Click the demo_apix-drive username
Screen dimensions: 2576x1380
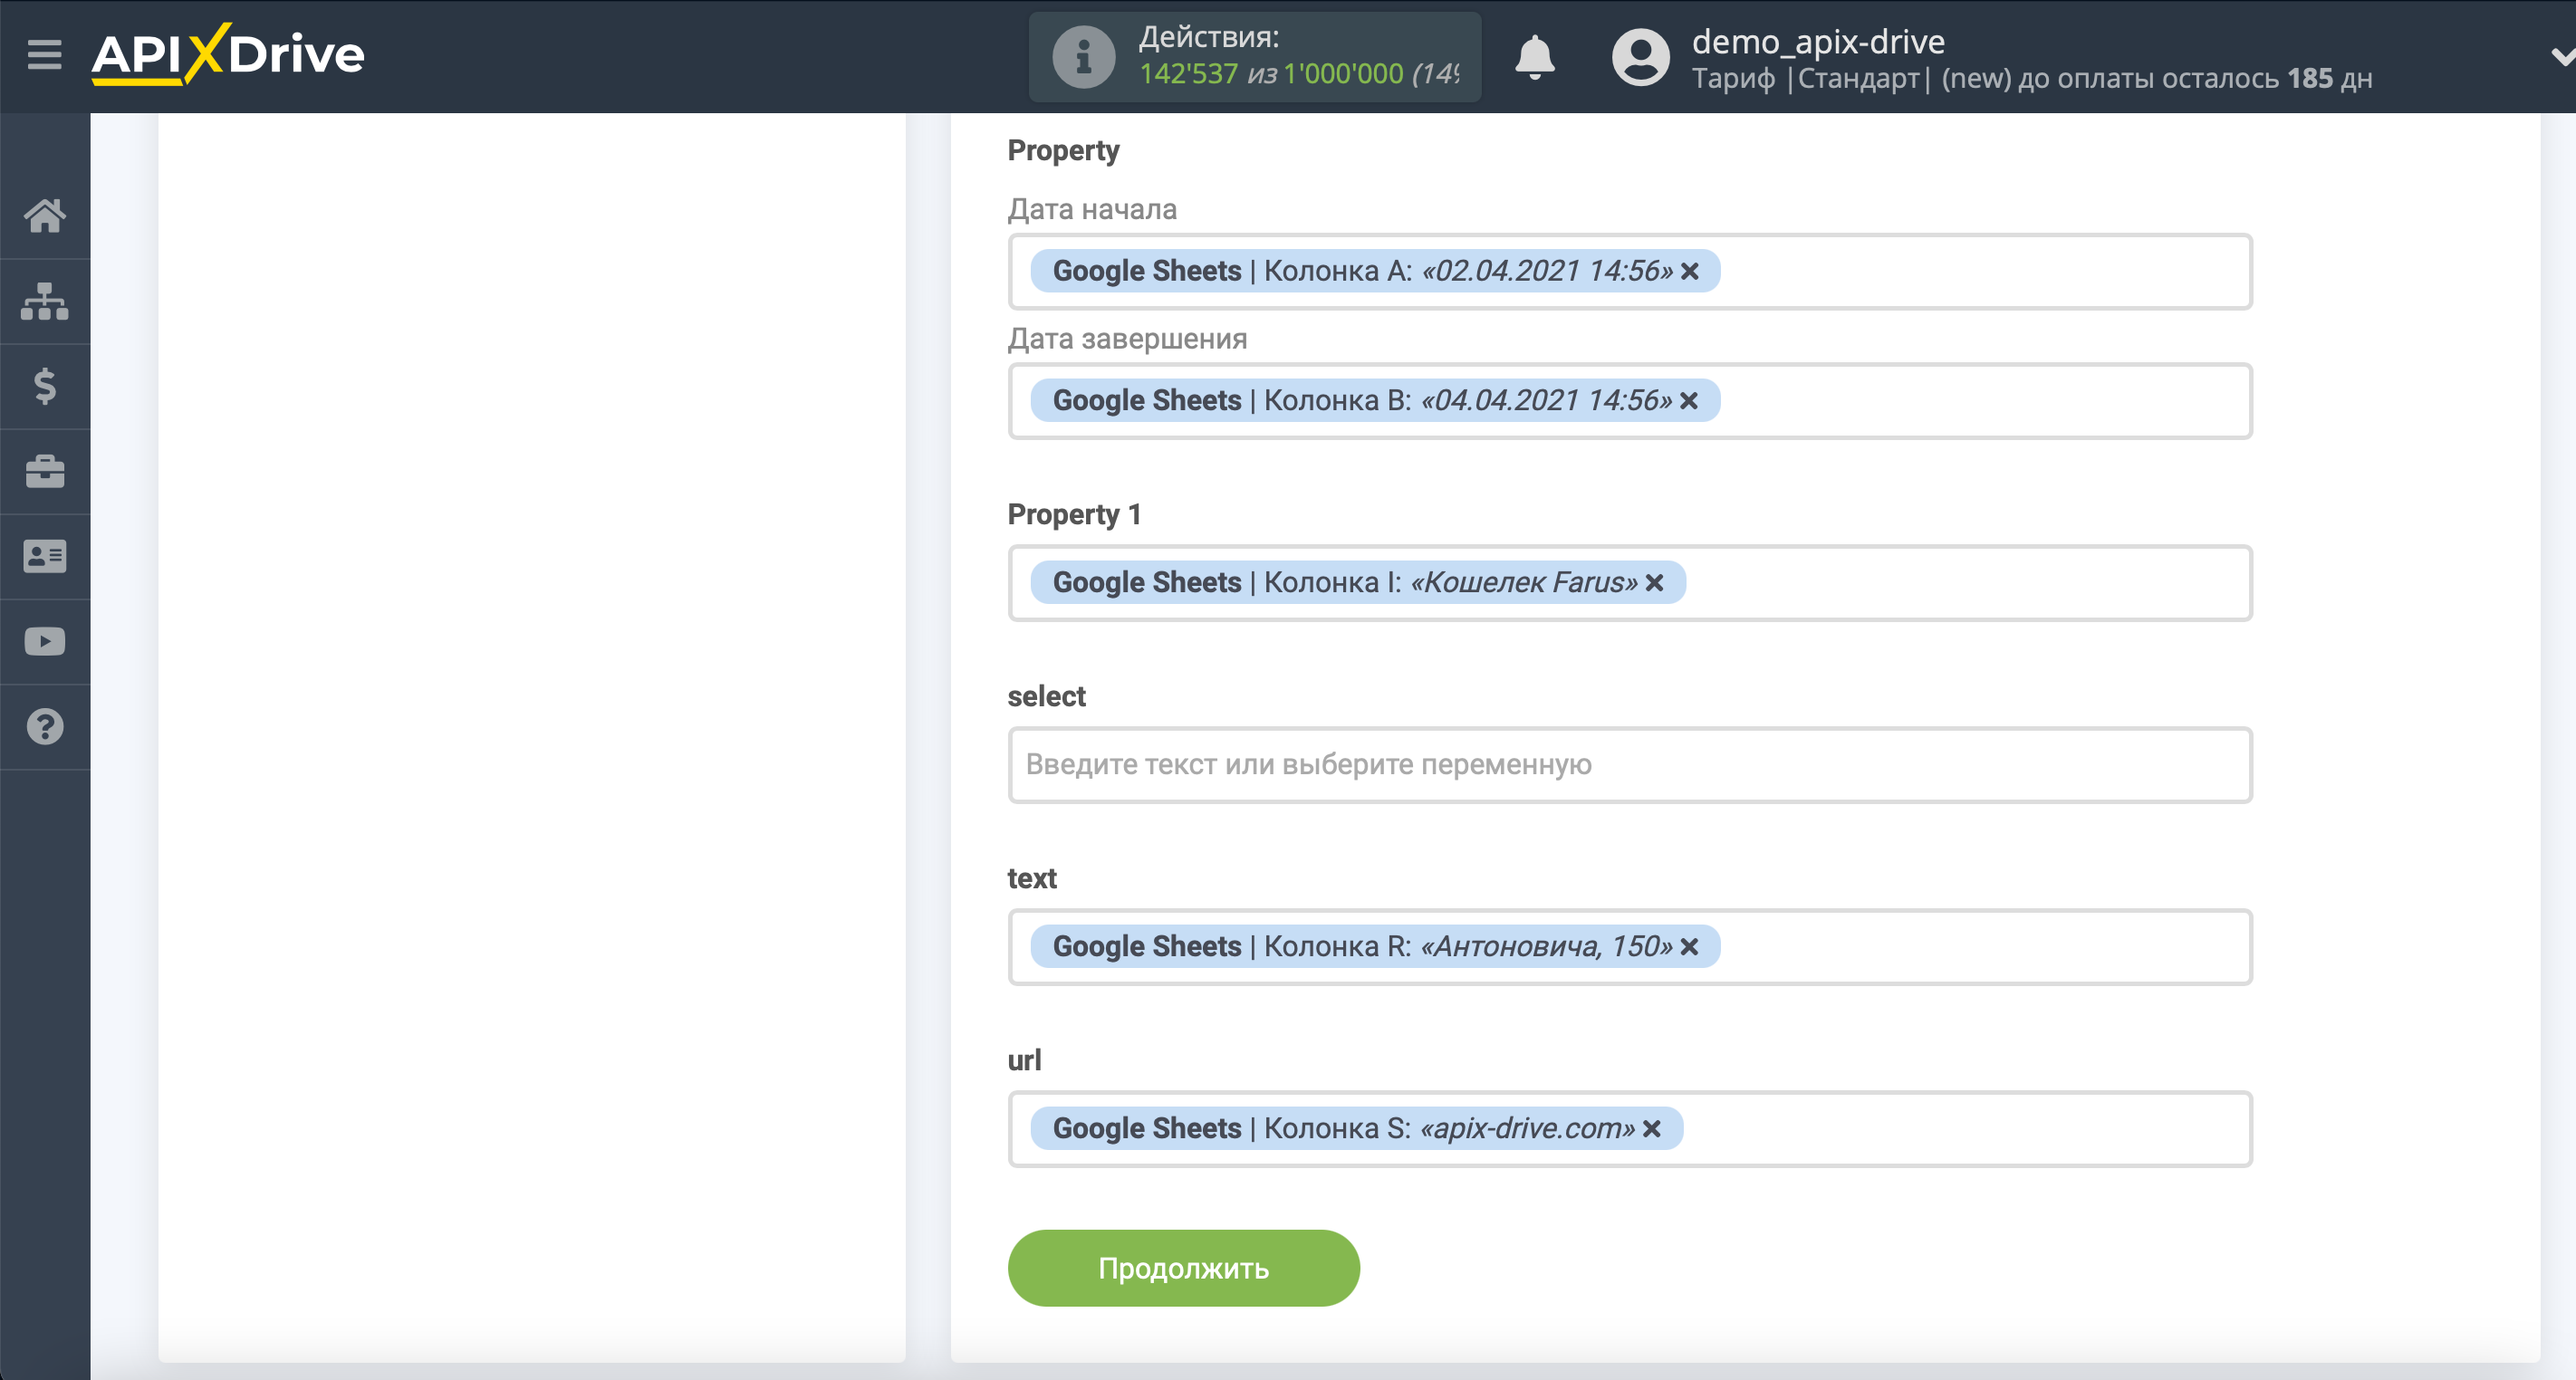(1818, 41)
